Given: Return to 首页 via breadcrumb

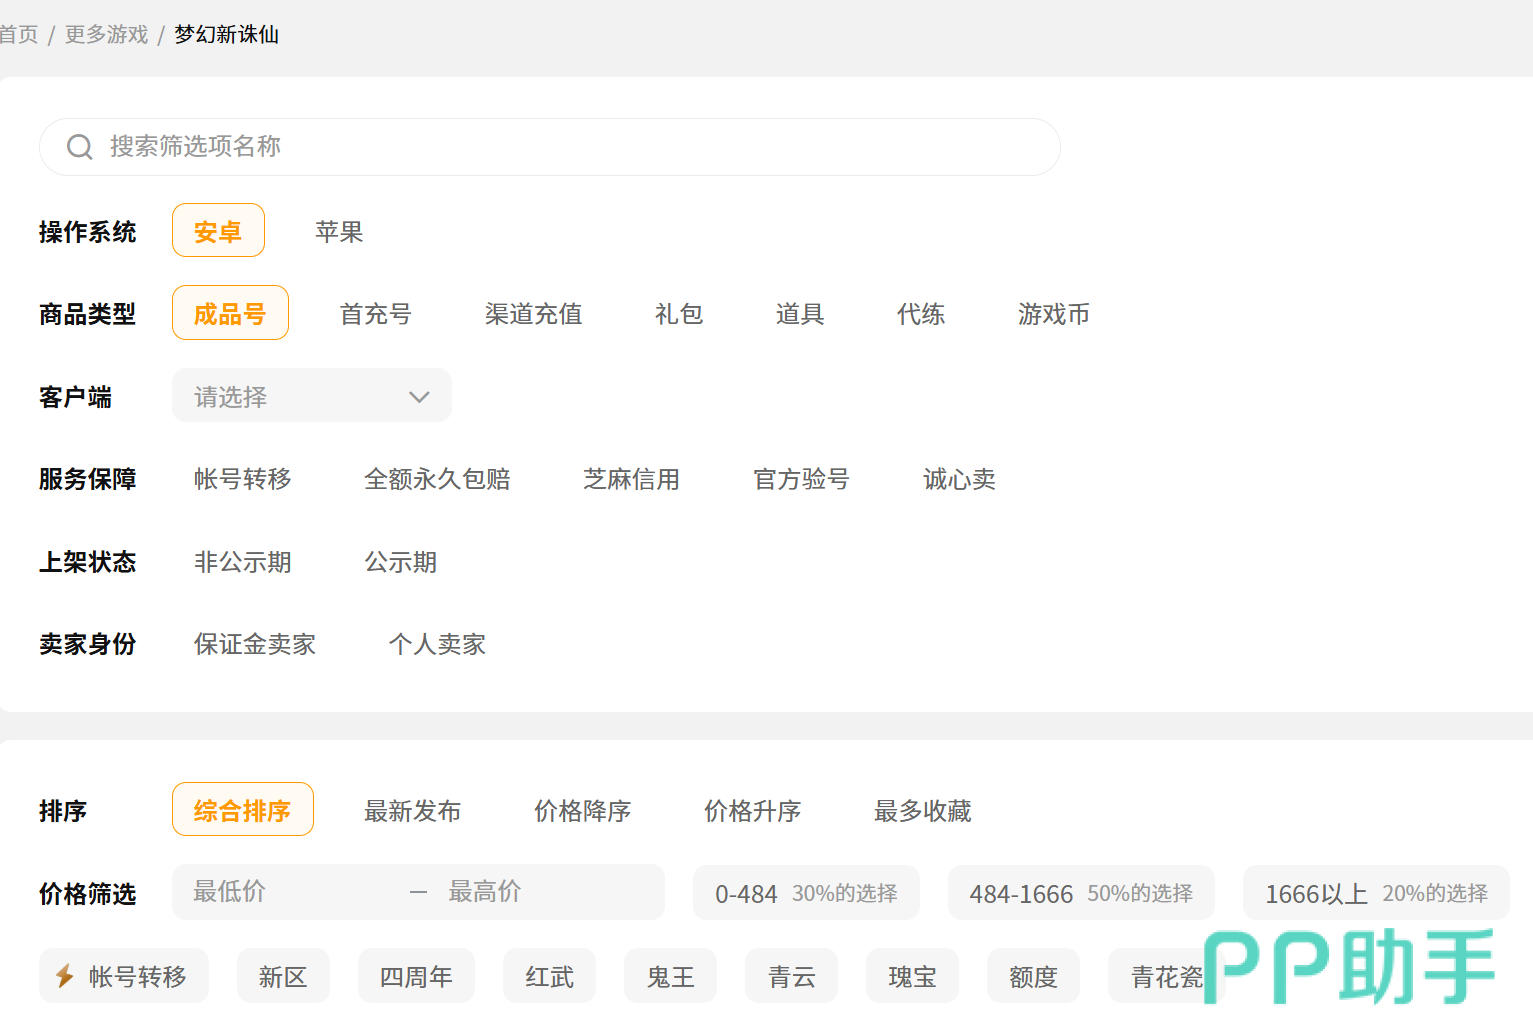Looking at the screenshot, I should pyautogui.click(x=18, y=34).
